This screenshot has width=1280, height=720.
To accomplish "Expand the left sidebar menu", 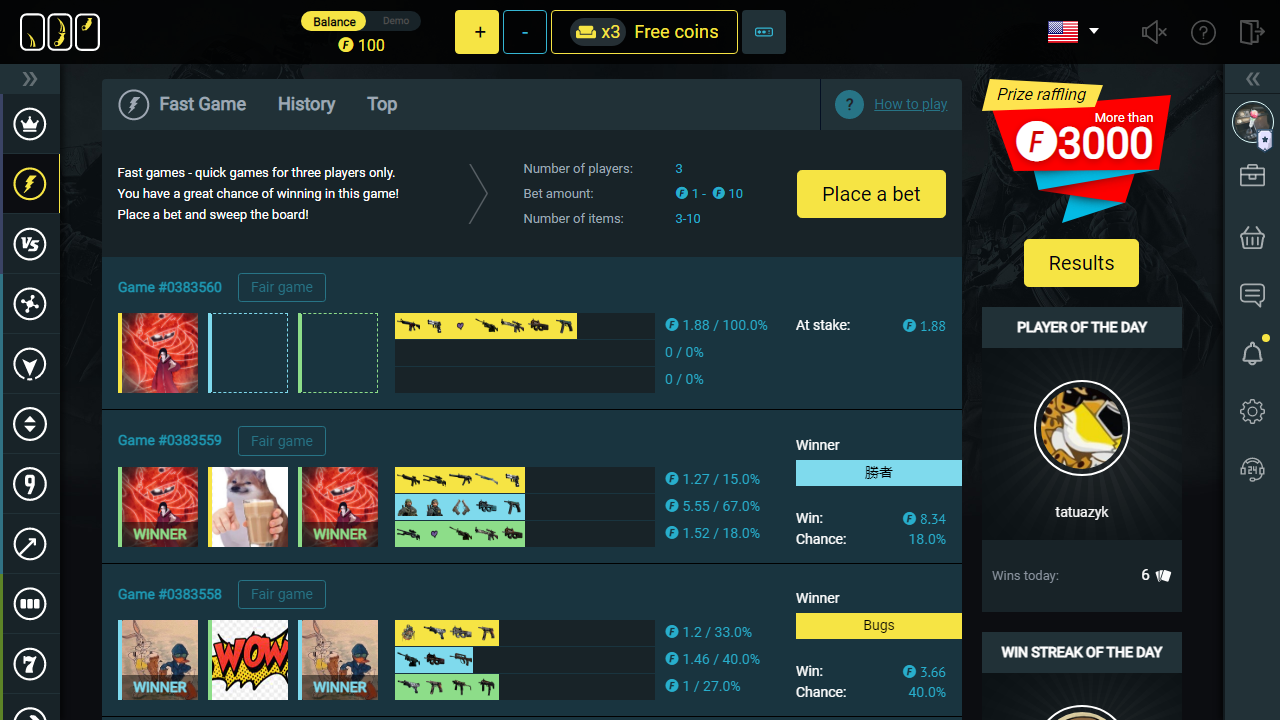I will pos(30,79).
